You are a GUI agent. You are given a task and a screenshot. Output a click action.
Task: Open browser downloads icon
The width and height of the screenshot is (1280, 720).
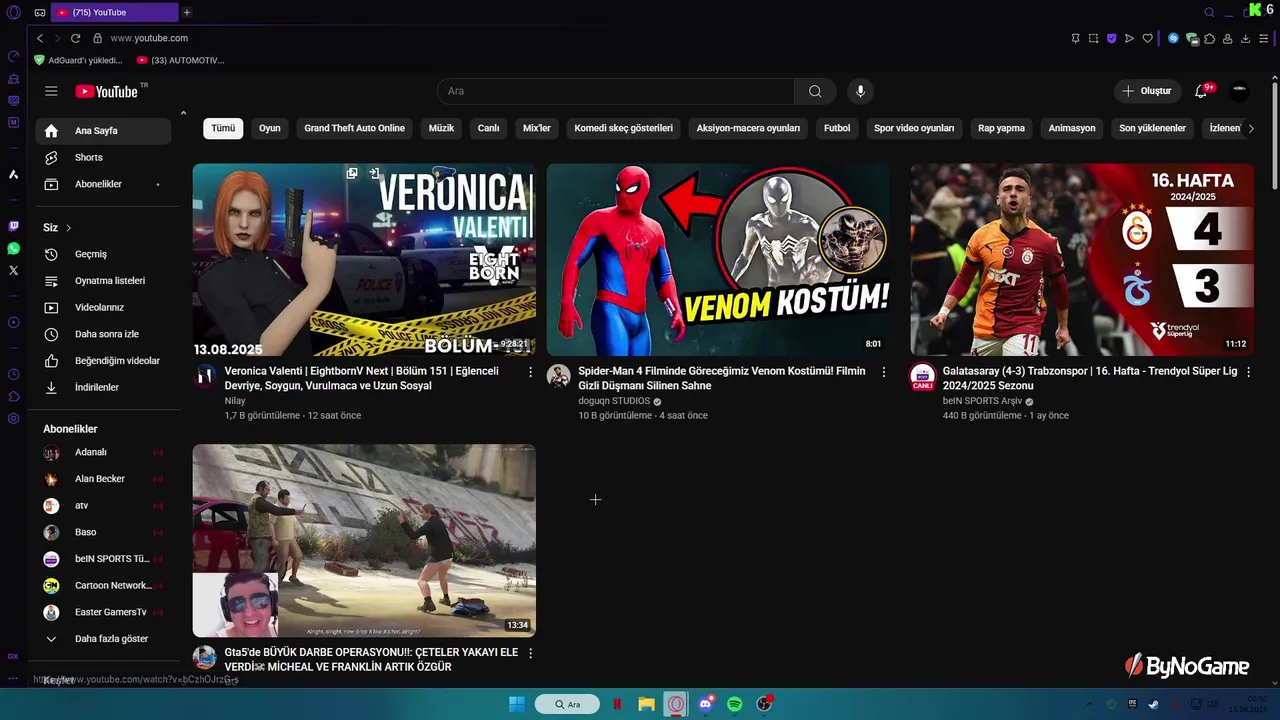click(1245, 38)
